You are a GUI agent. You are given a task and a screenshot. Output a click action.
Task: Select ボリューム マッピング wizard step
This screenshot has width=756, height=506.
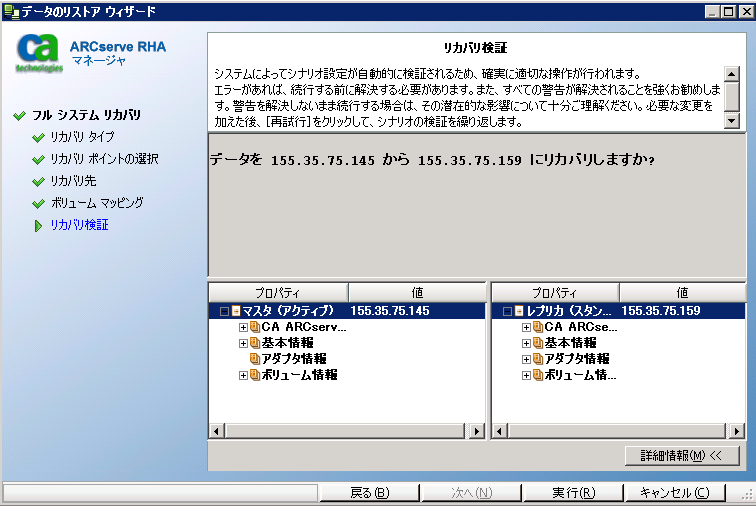point(97,203)
